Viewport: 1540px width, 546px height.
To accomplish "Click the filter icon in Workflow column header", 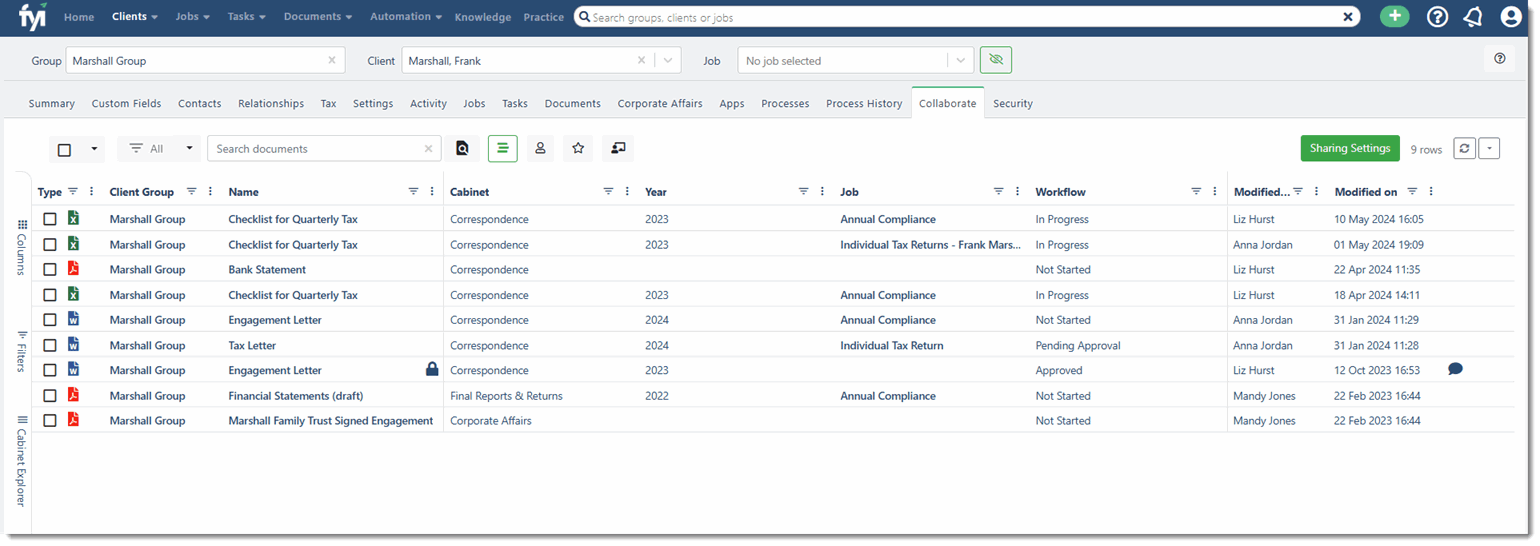I will click(x=1196, y=191).
